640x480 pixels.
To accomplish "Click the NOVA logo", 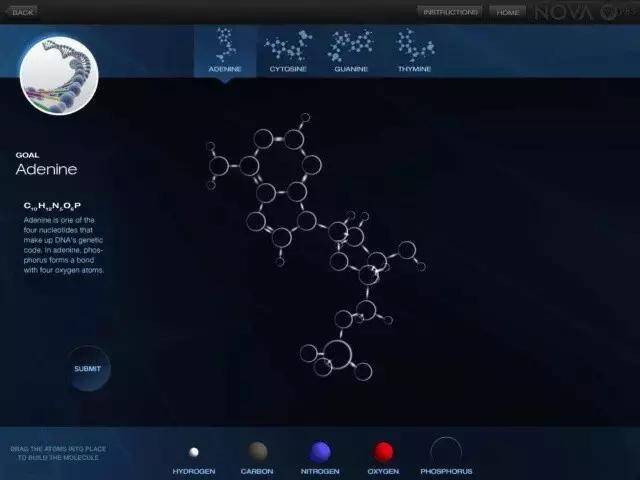I will click(563, 13).
